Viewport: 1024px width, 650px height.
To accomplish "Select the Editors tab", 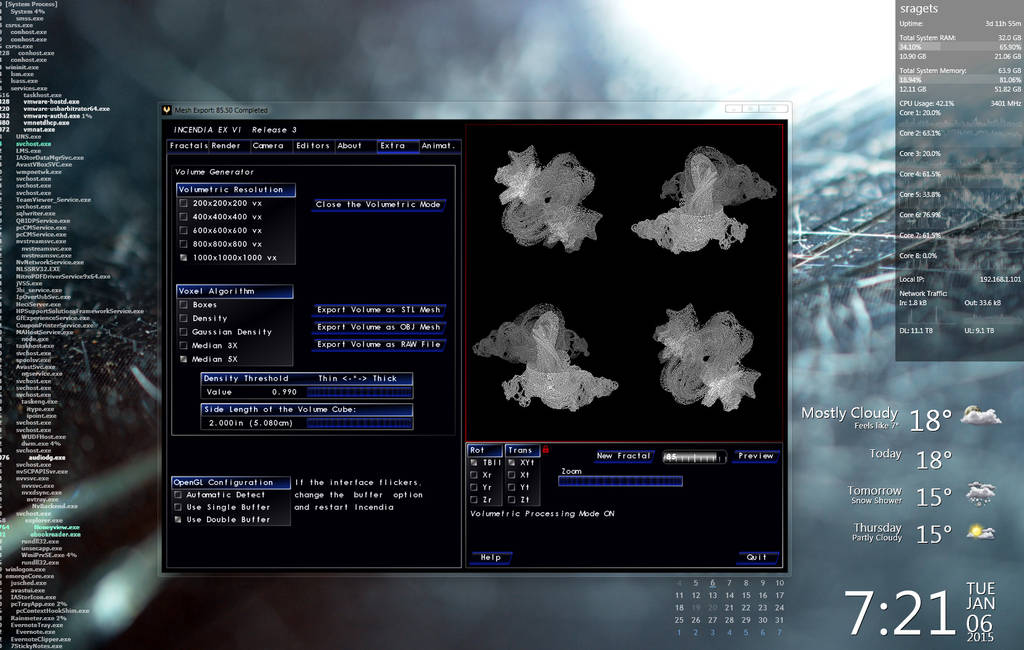I will [x=313, y=146].
